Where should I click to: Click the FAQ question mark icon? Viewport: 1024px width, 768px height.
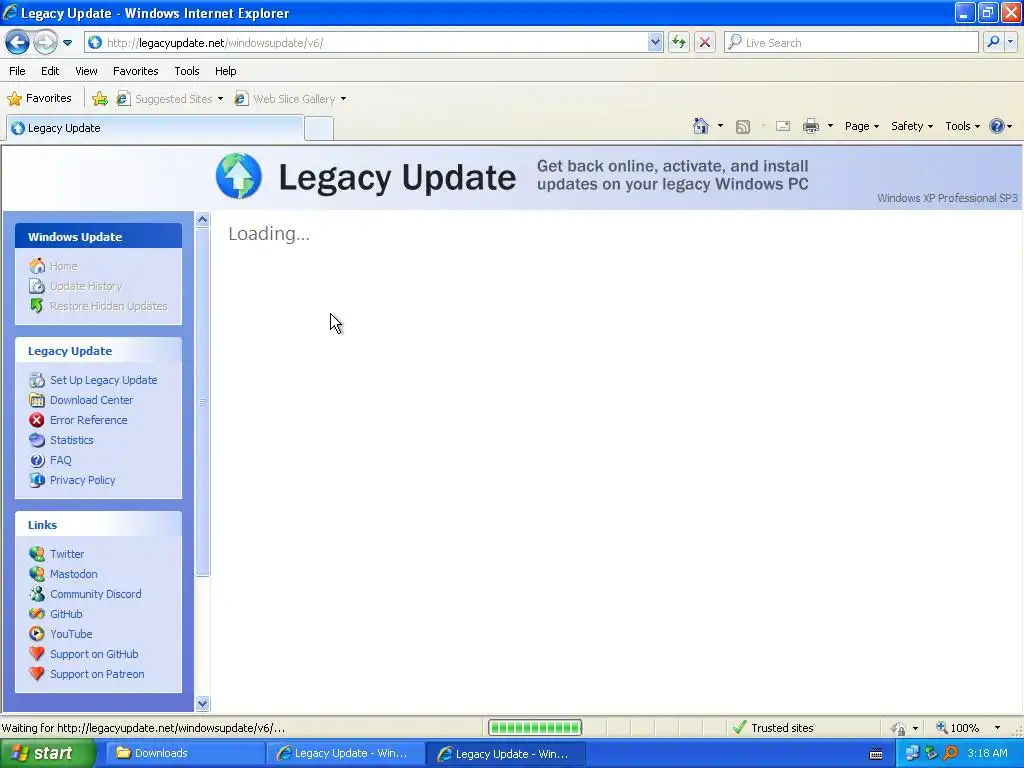37,460
